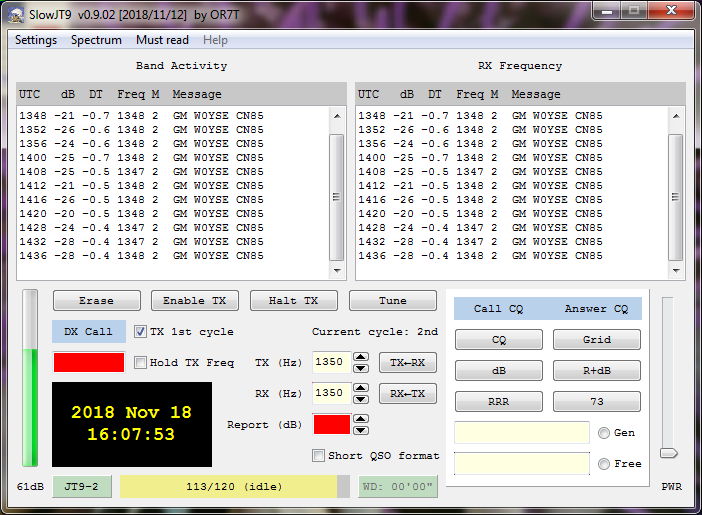Click the RX←TX button
This screenshot has height=515, width=702.
[x=407, y=394]
